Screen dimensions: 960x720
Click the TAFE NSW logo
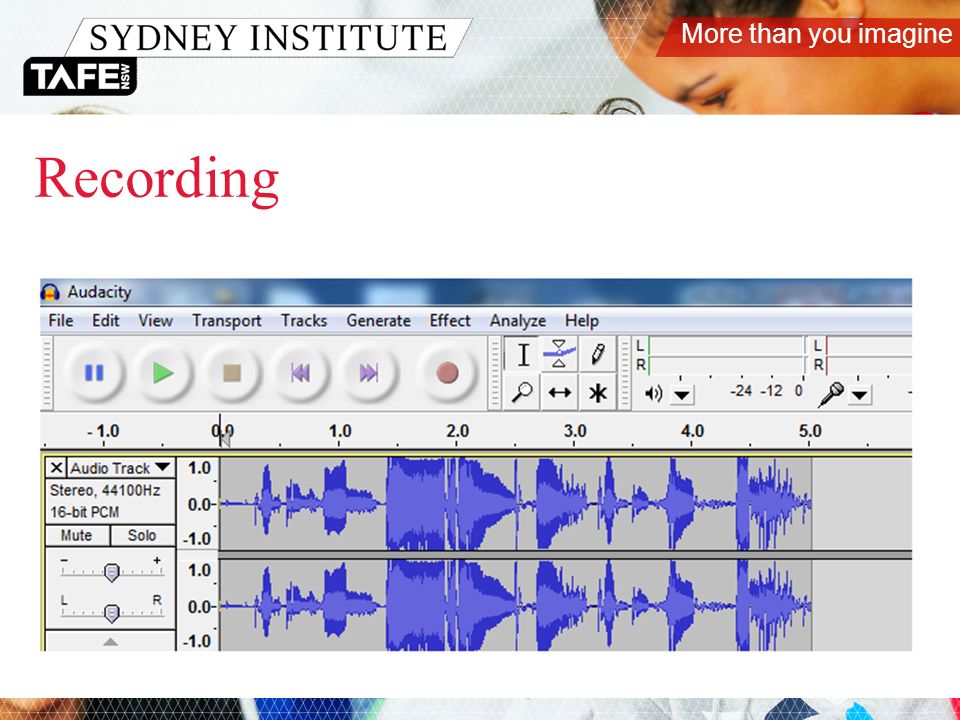click(x=80, y=77)
